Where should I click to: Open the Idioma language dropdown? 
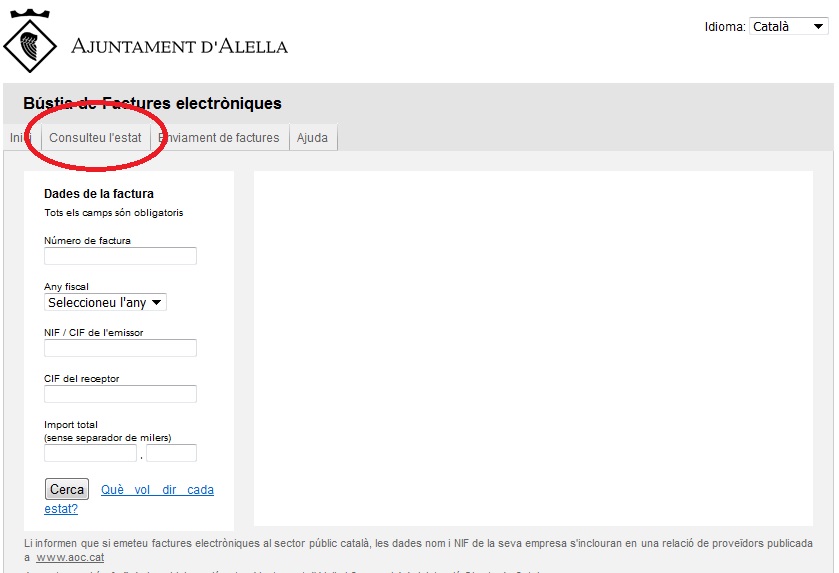(x=788, y=27)
